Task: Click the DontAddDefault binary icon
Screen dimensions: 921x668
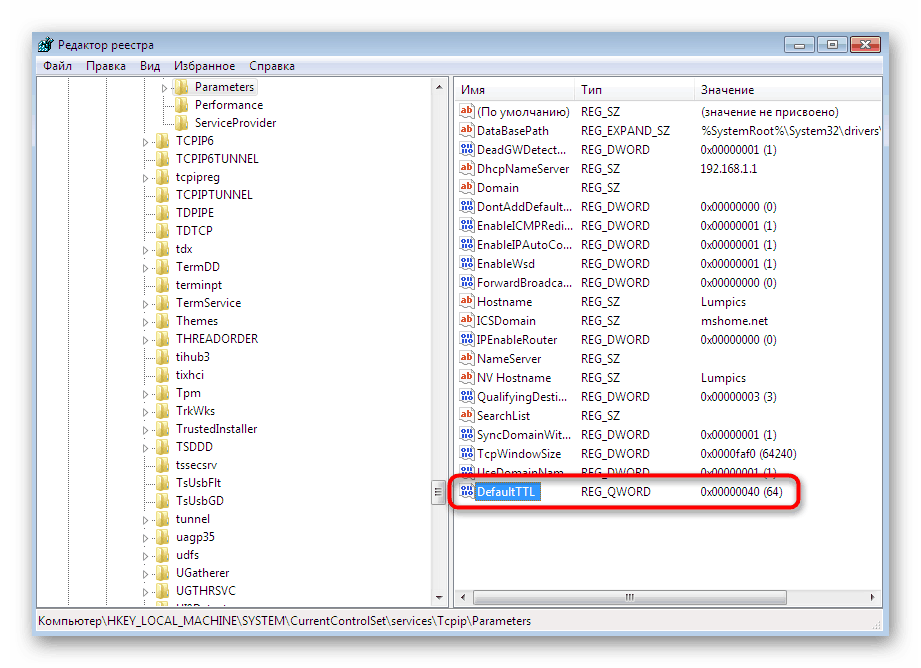Action: coord(466,206)
